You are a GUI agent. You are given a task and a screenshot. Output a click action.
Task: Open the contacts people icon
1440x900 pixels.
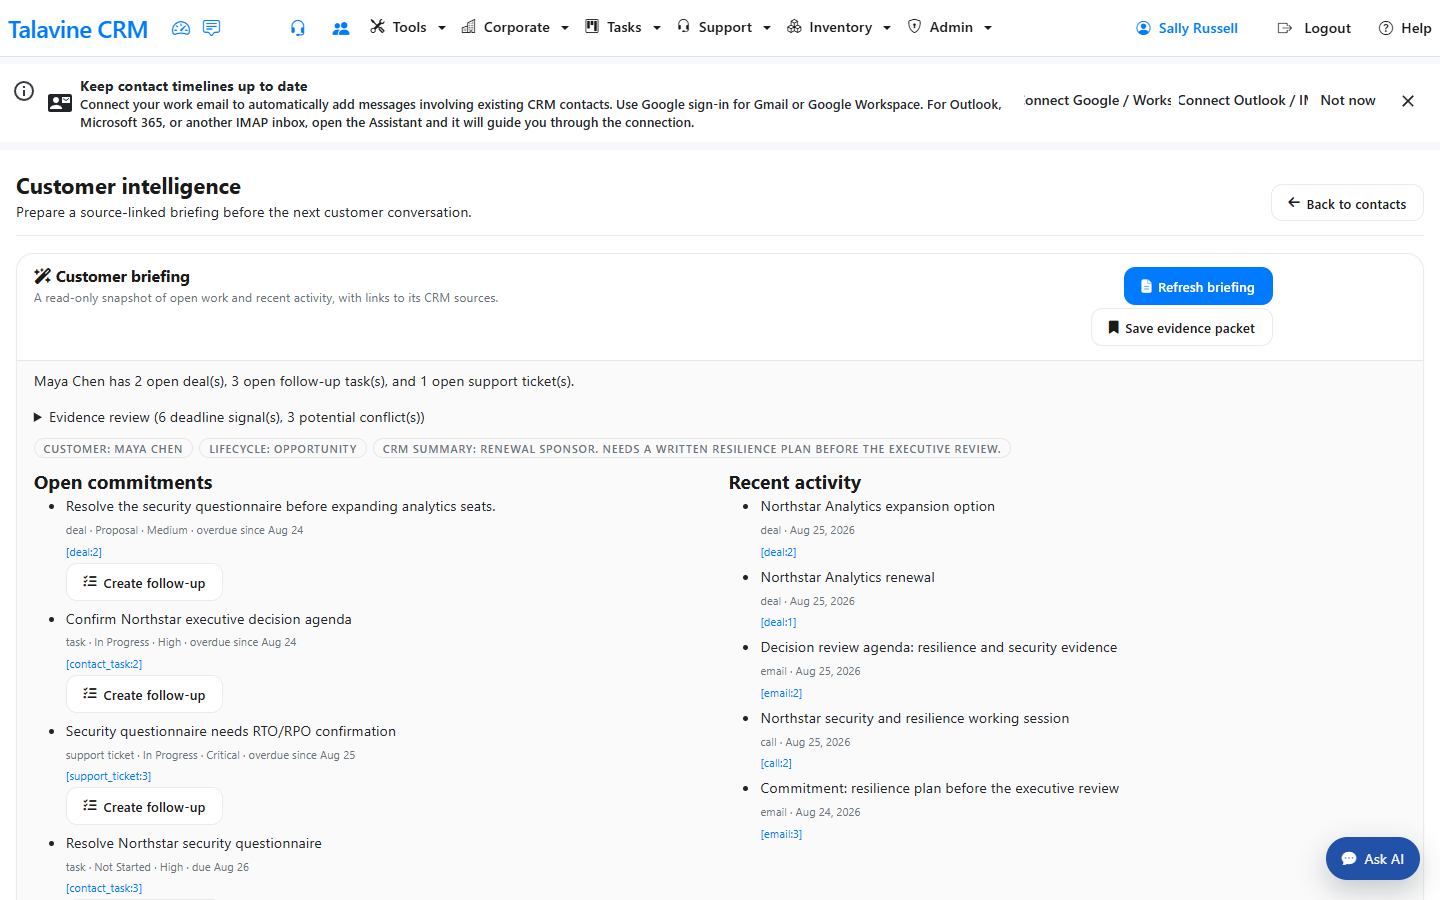pyautogui.click(x=341, y=28)
